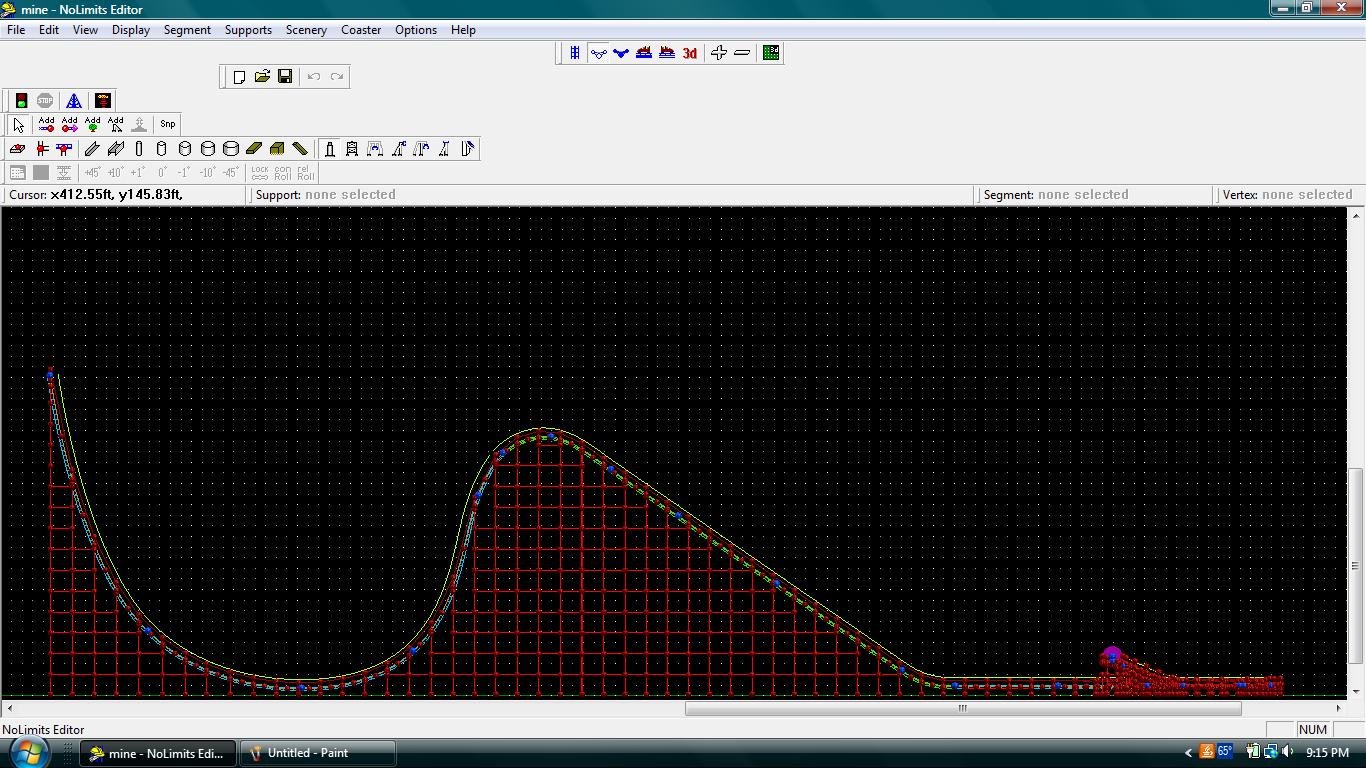Click the footer-on-ground support icon
1366x768 pixels.
pyautogui.click(x=17, y=149)
